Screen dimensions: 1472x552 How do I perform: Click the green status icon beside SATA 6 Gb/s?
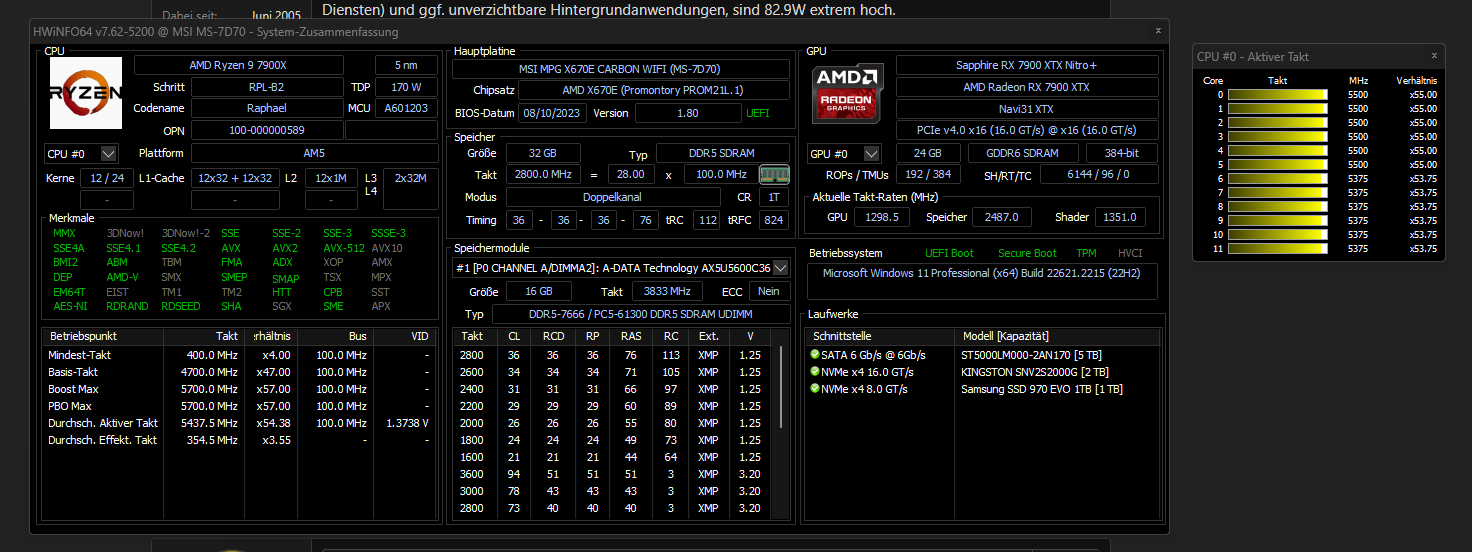pyautogui.click(x=814, y=355)
